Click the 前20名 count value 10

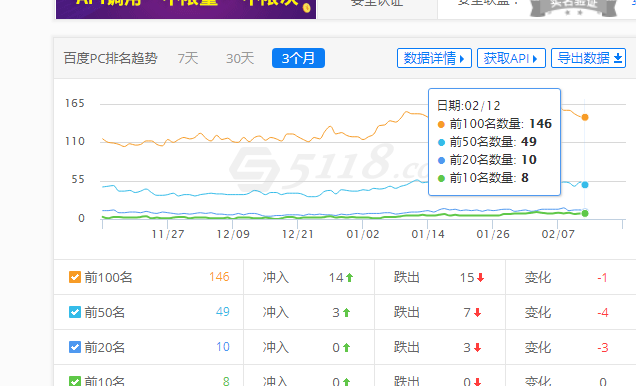(x=223, y=347)
